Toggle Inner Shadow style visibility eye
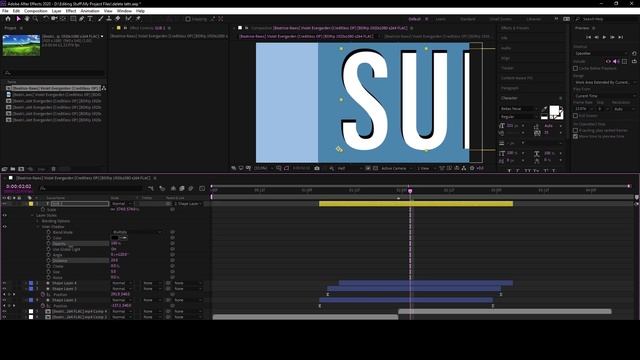The width and height of the screenshot is (640, 360). [x=4, y=227]
